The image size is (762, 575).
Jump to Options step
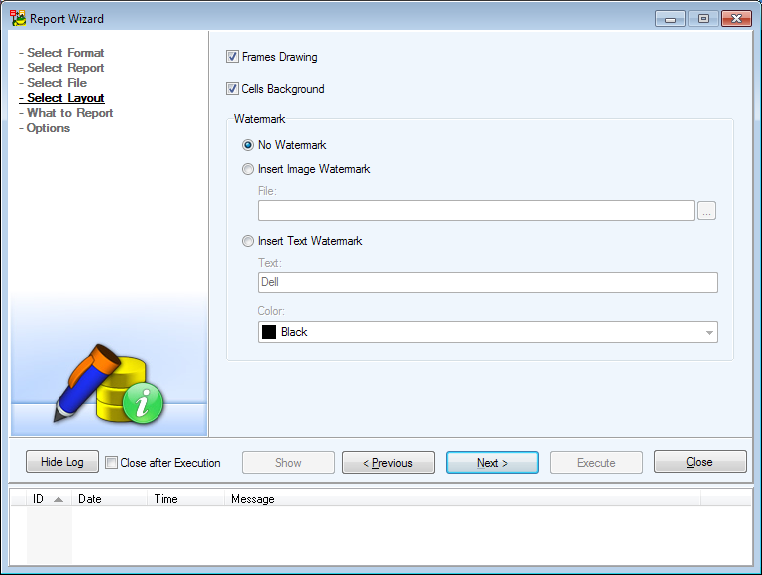point(44,128)
